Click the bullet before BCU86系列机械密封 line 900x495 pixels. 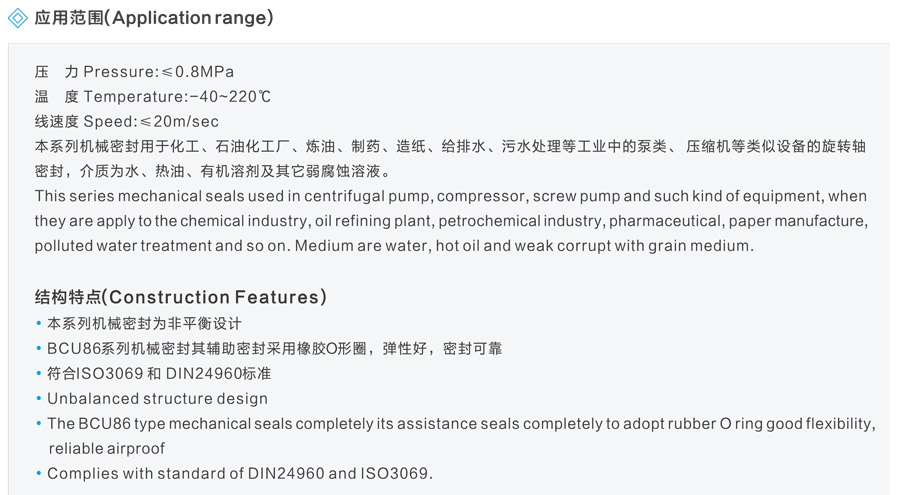[38, 349]
